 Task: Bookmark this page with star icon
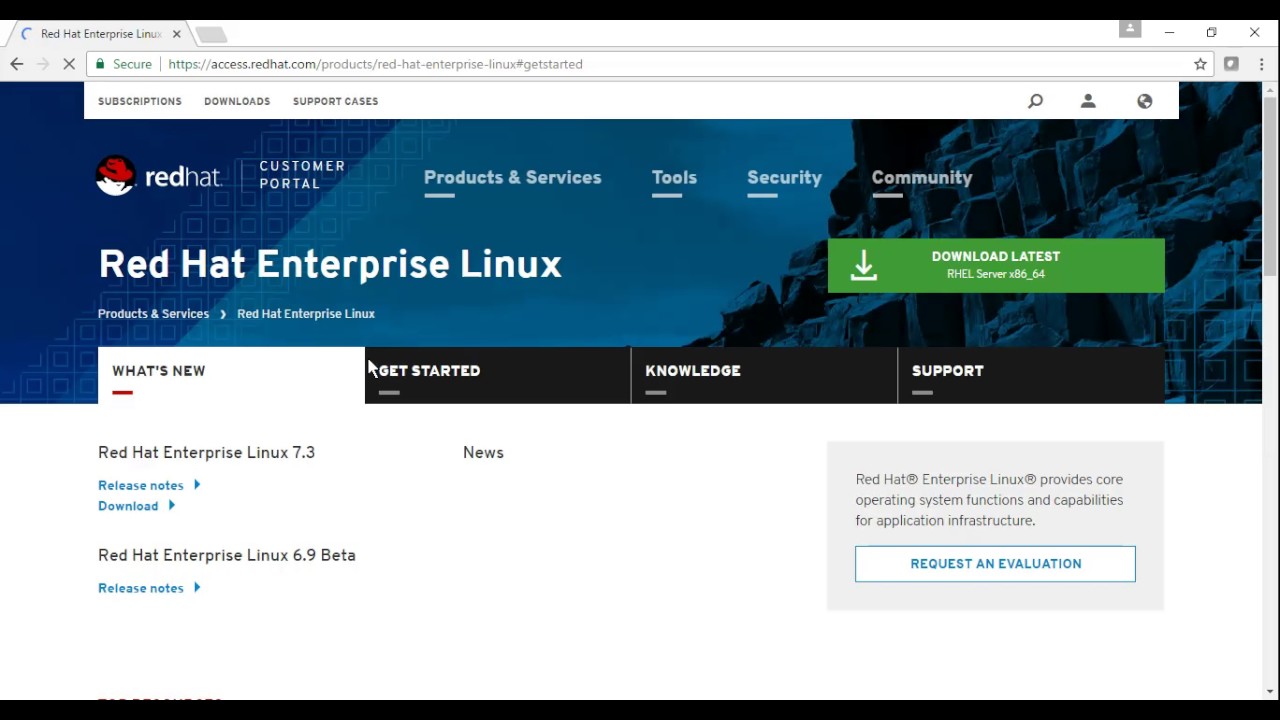(1200, 64)
